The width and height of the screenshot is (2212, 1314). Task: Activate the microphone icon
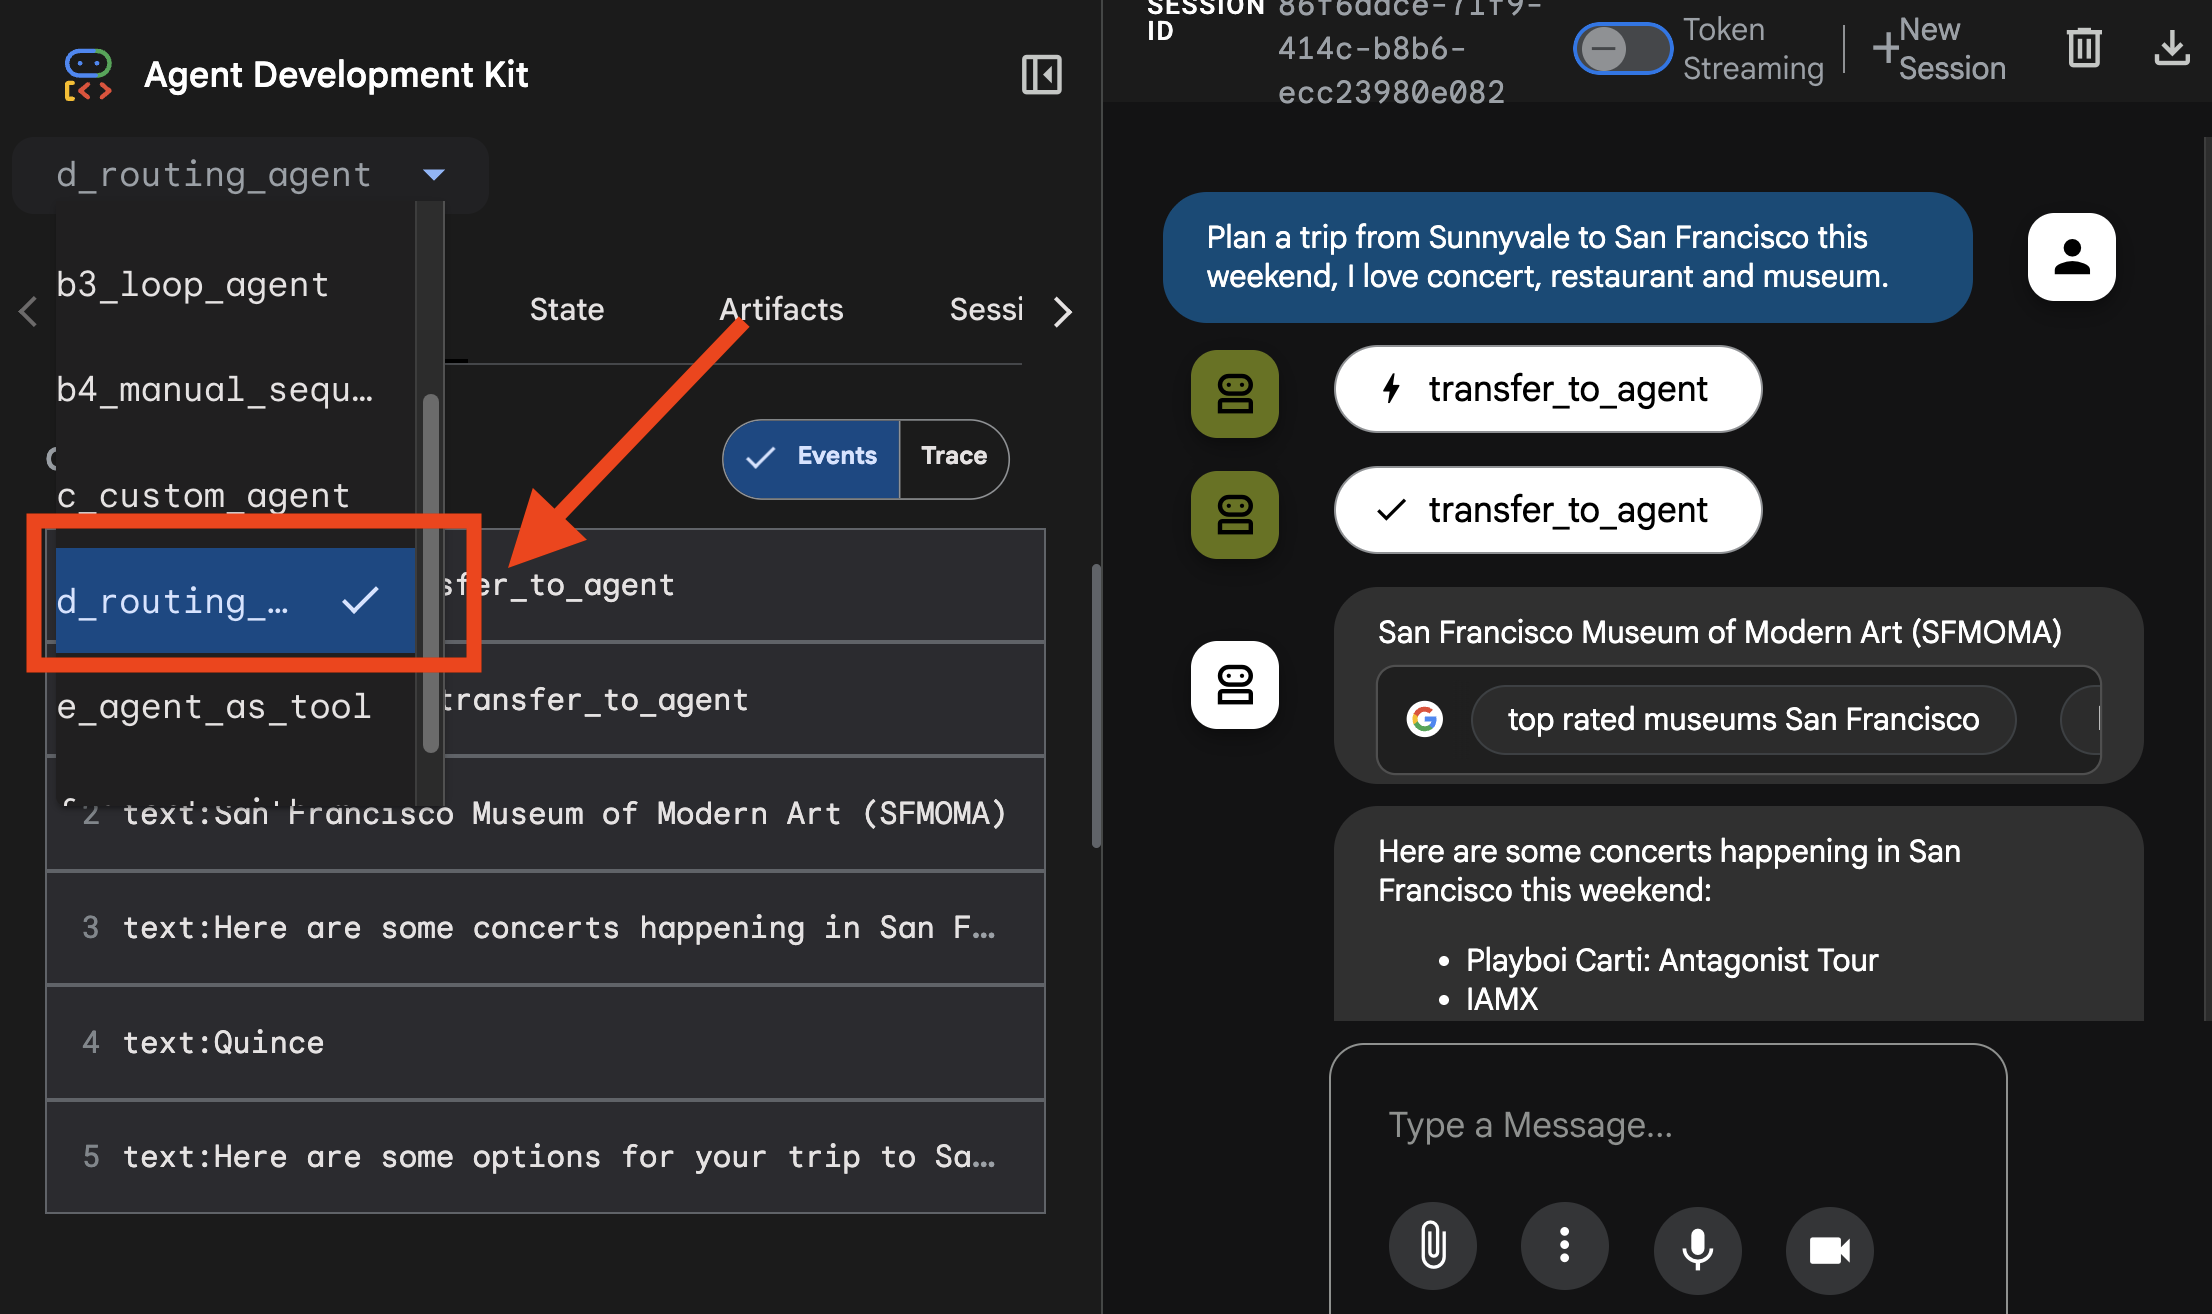pyautogui.click(x=1697, y=1250)
